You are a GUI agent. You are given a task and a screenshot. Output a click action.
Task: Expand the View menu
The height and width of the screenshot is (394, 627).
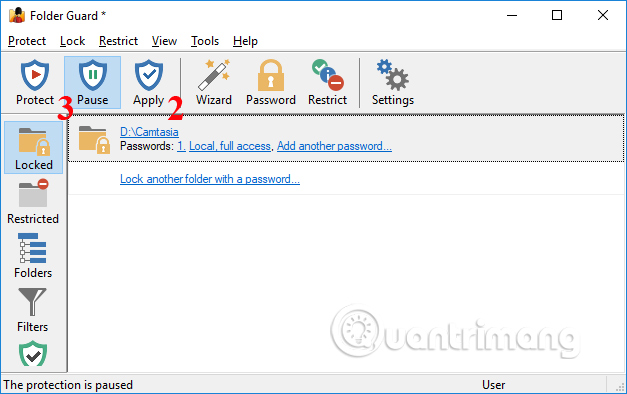click(164, 41)
